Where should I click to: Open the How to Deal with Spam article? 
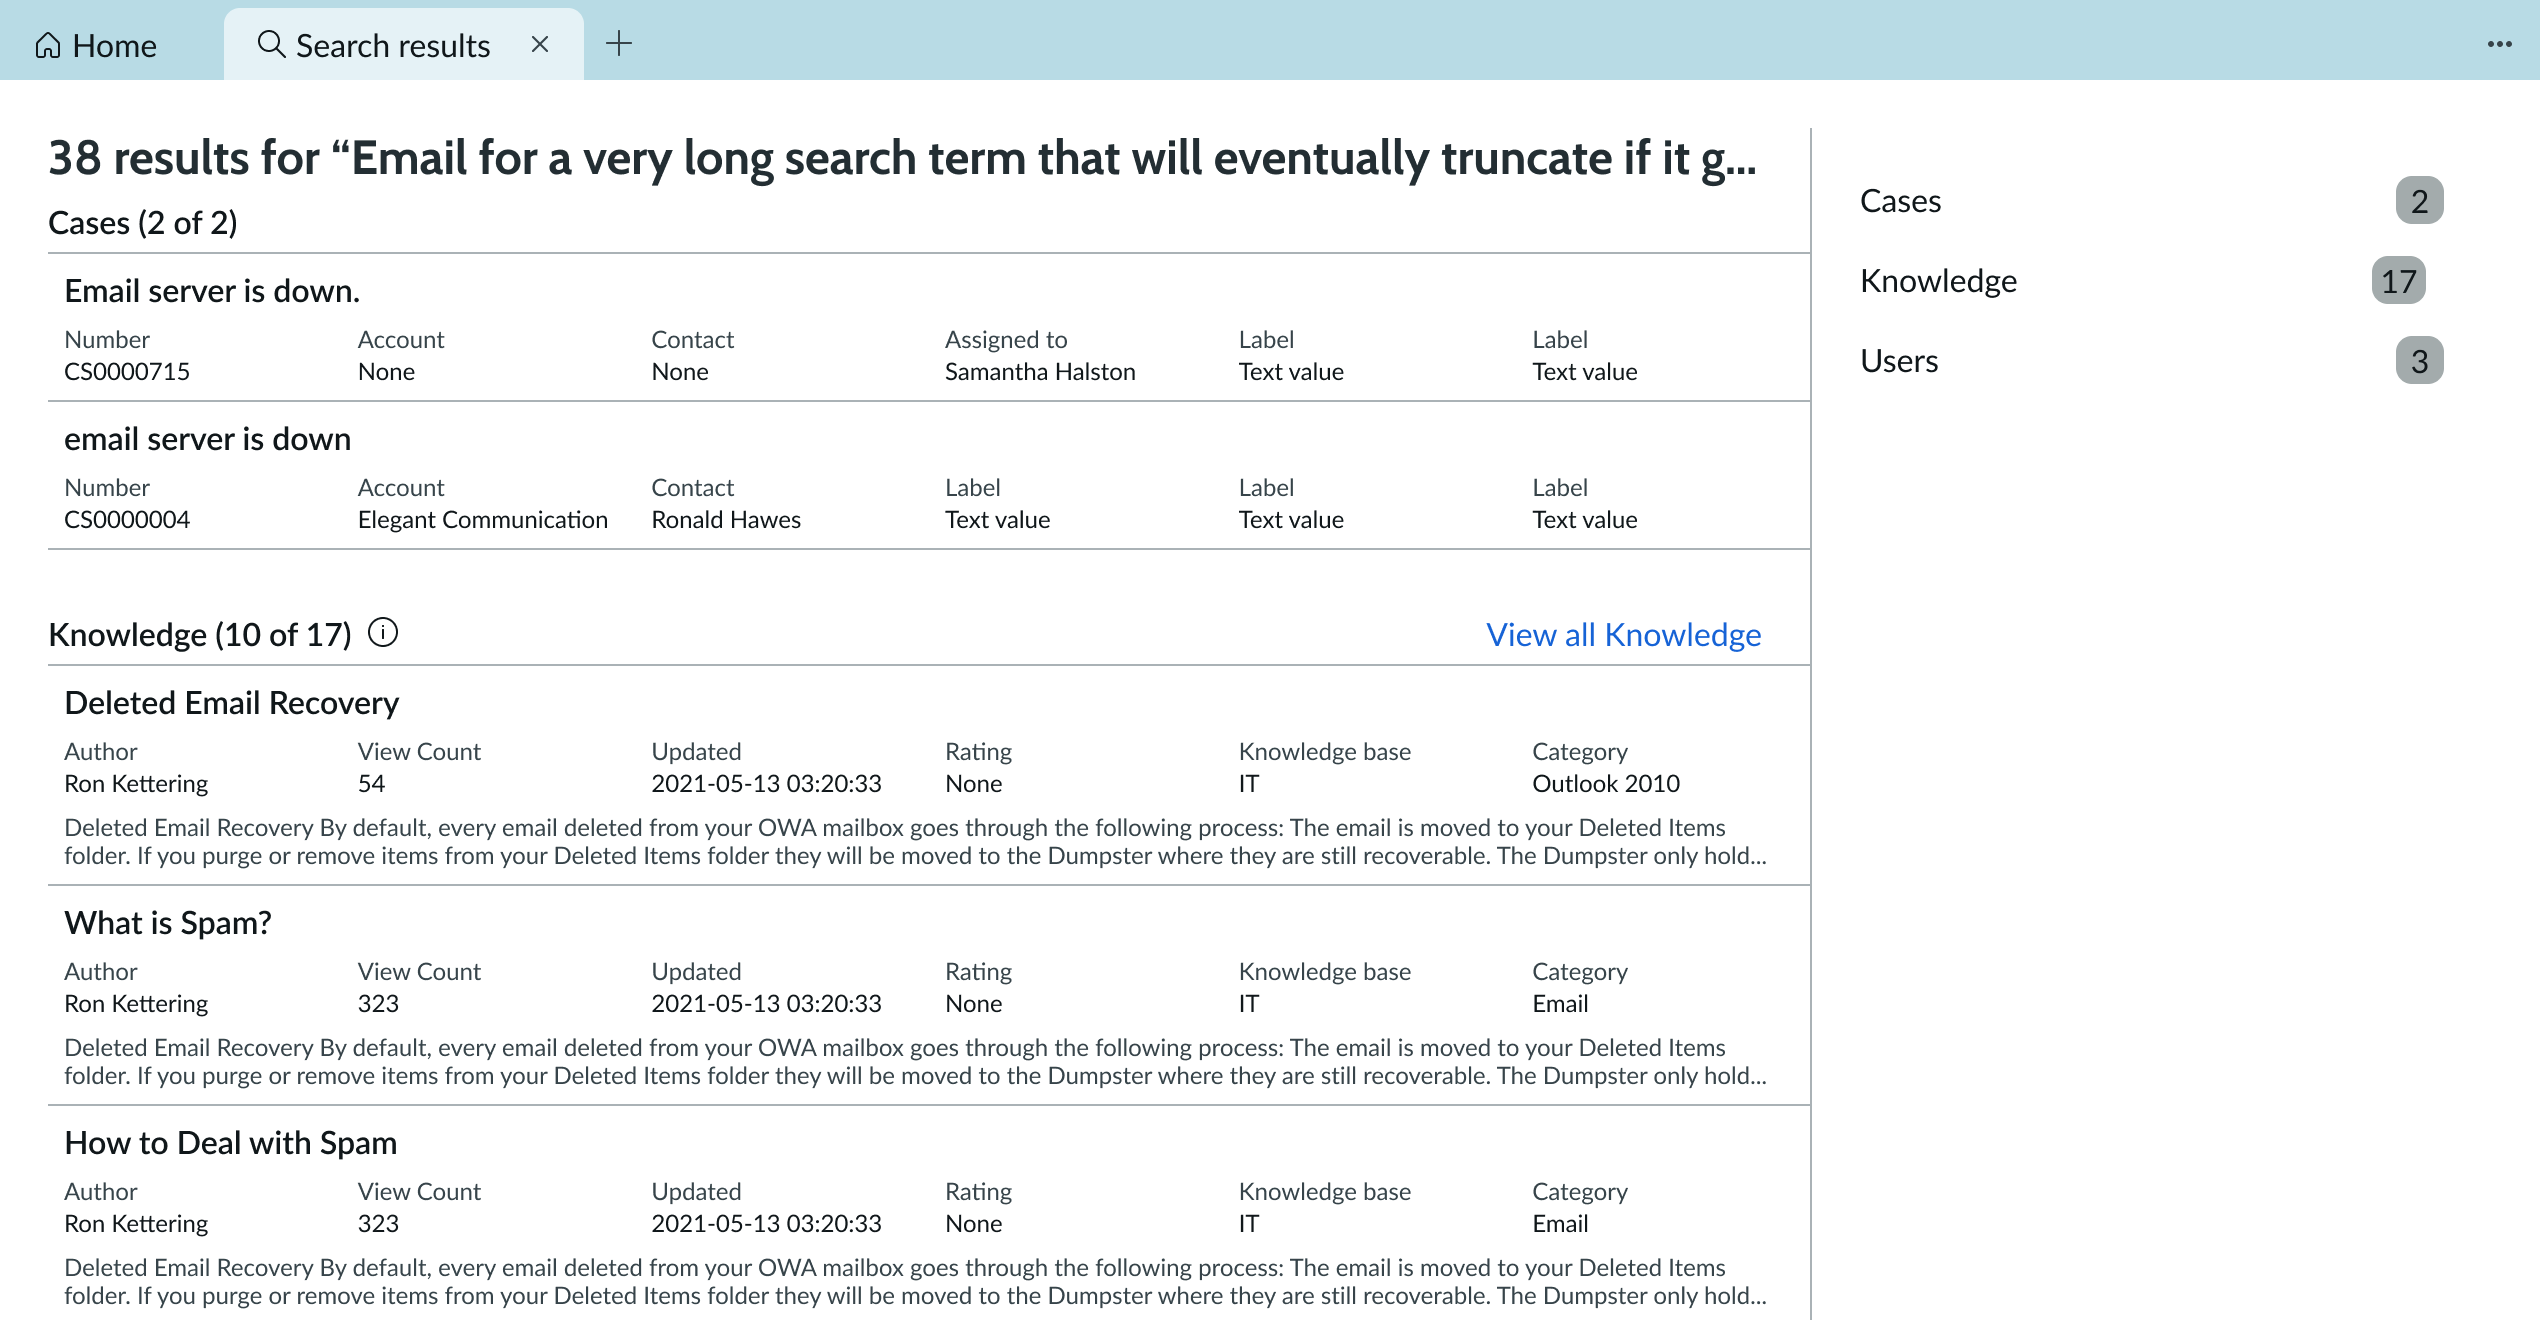tap(230, 1142)
